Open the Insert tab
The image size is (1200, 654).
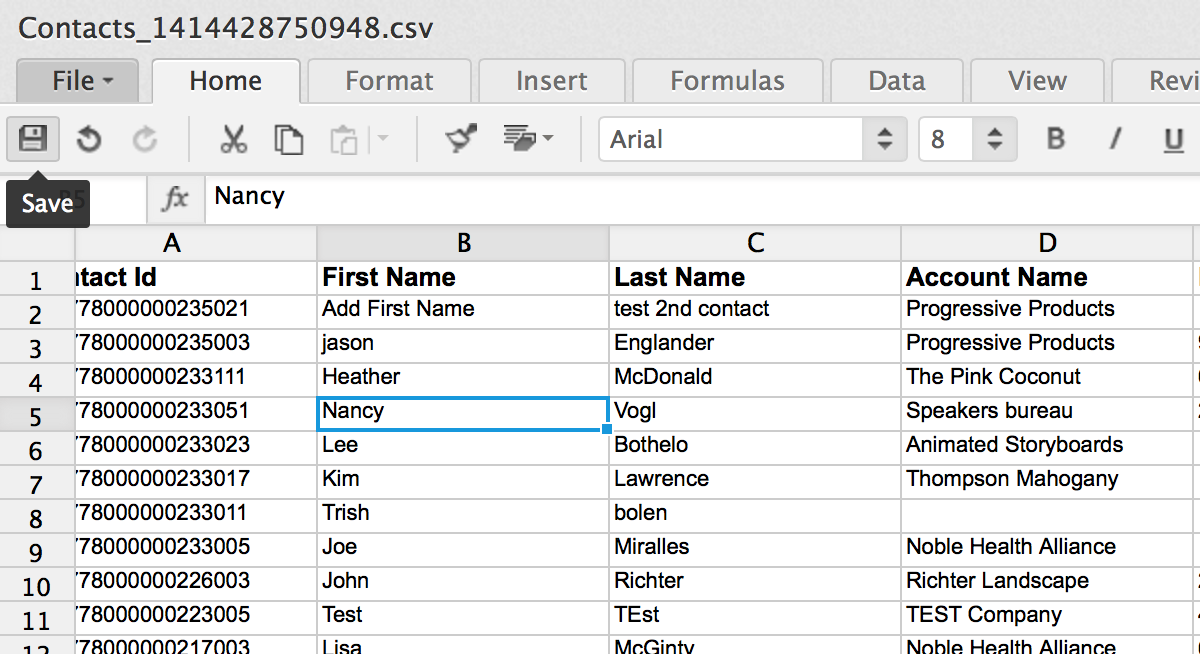click(551, 80)
